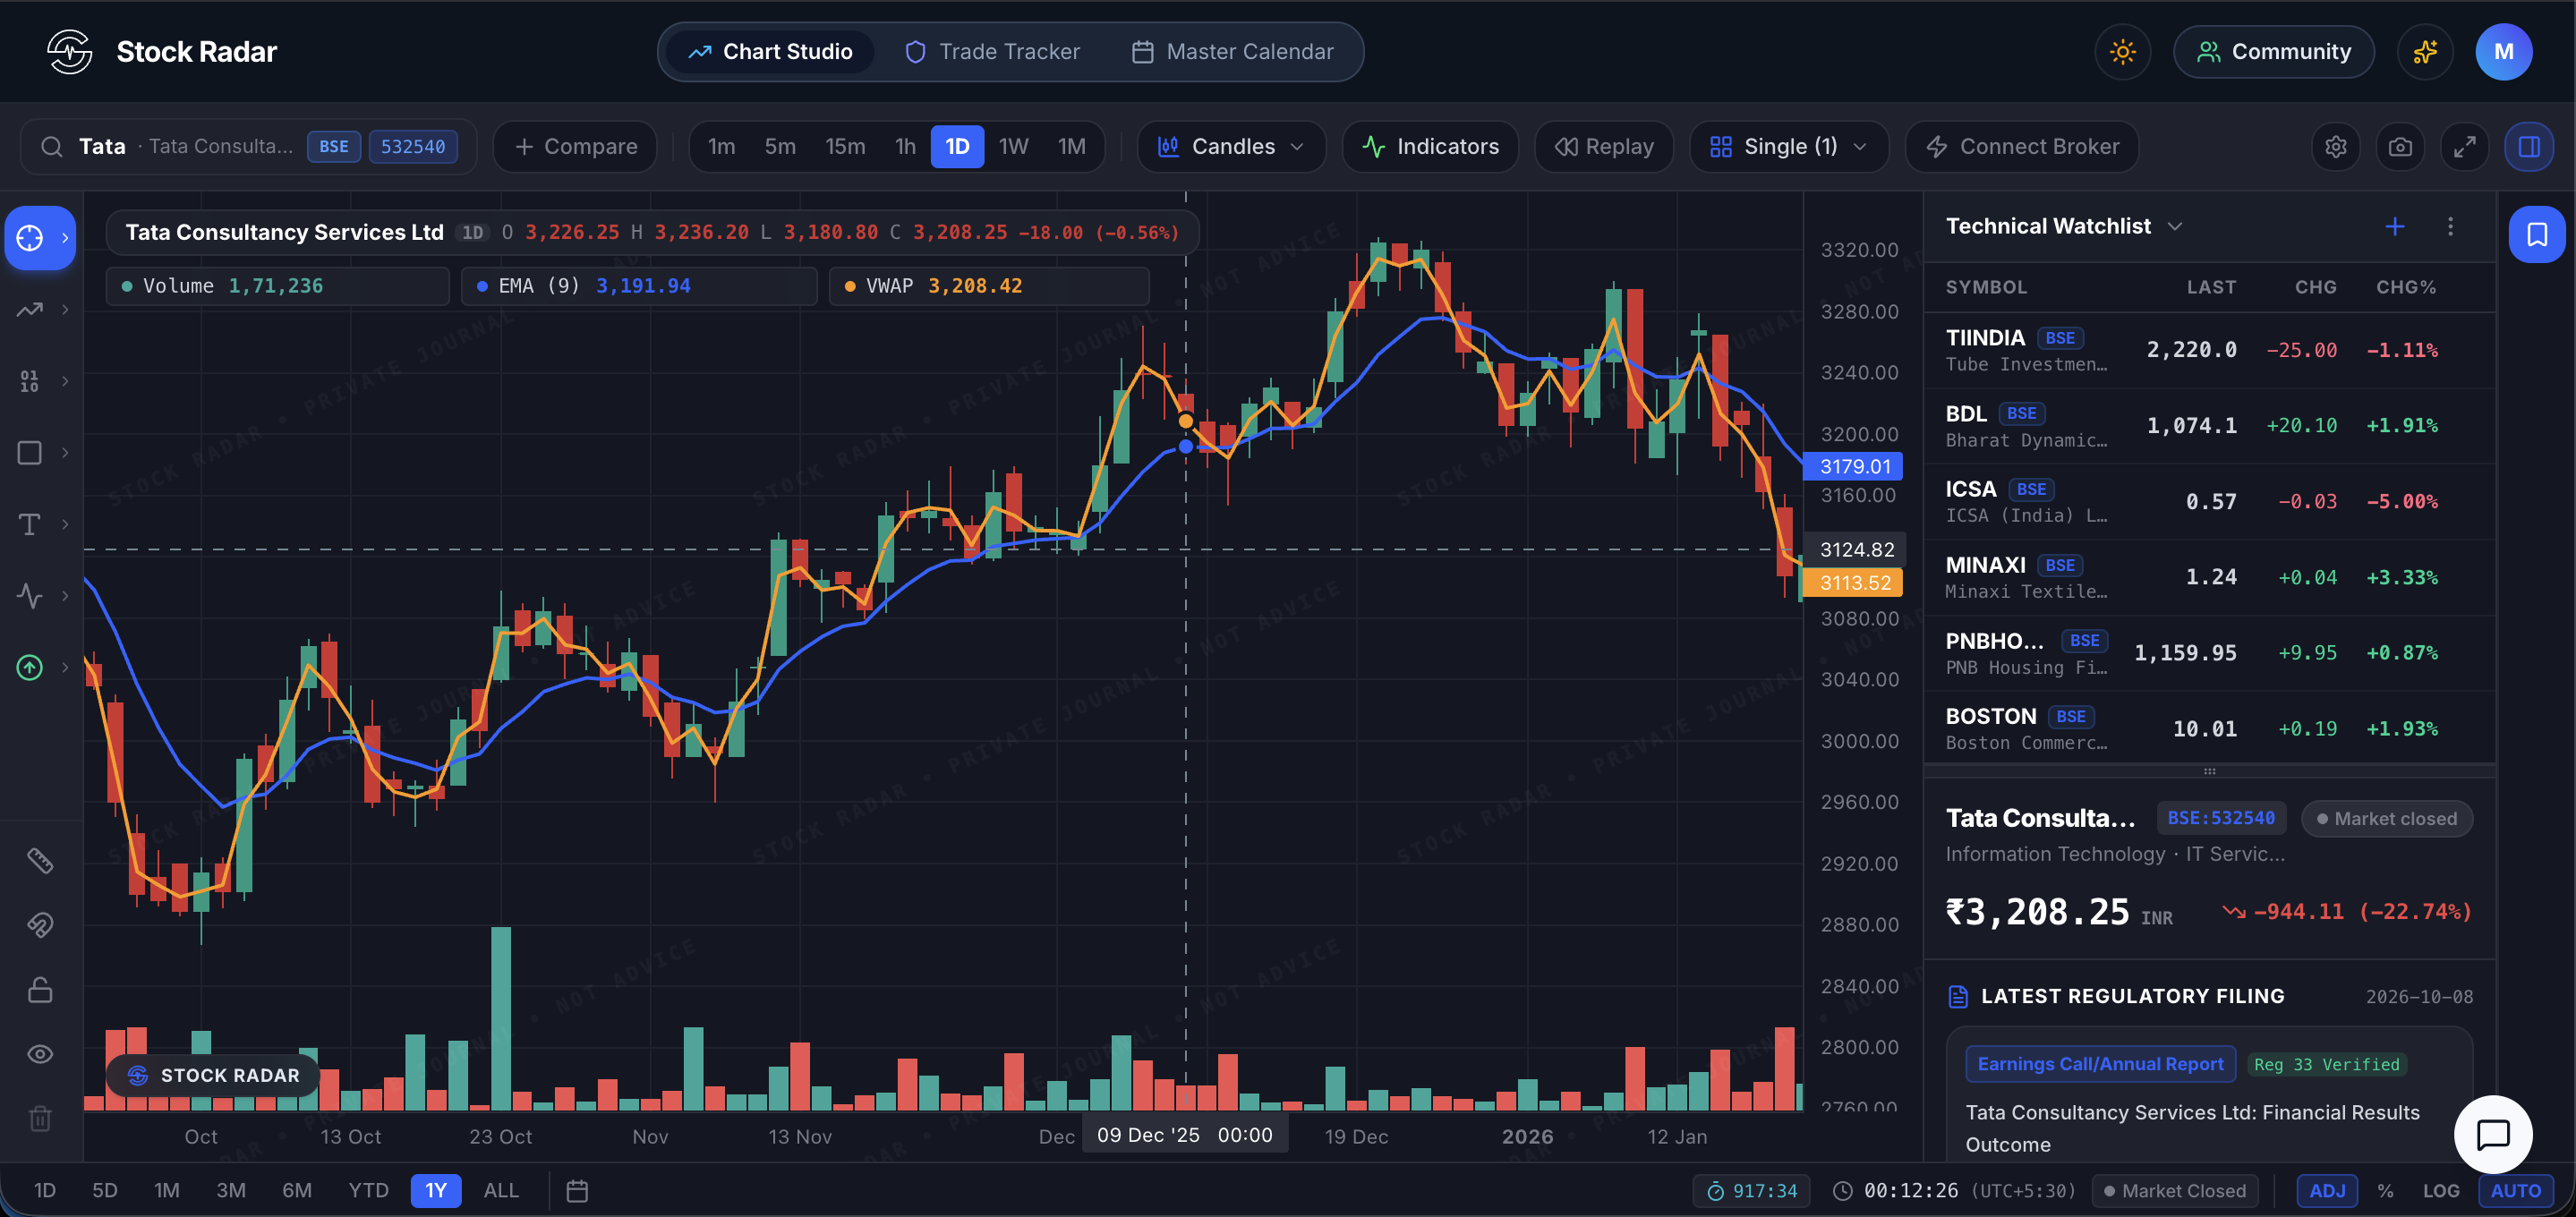
Task: Click the Compare button
Action: point(575,147)
